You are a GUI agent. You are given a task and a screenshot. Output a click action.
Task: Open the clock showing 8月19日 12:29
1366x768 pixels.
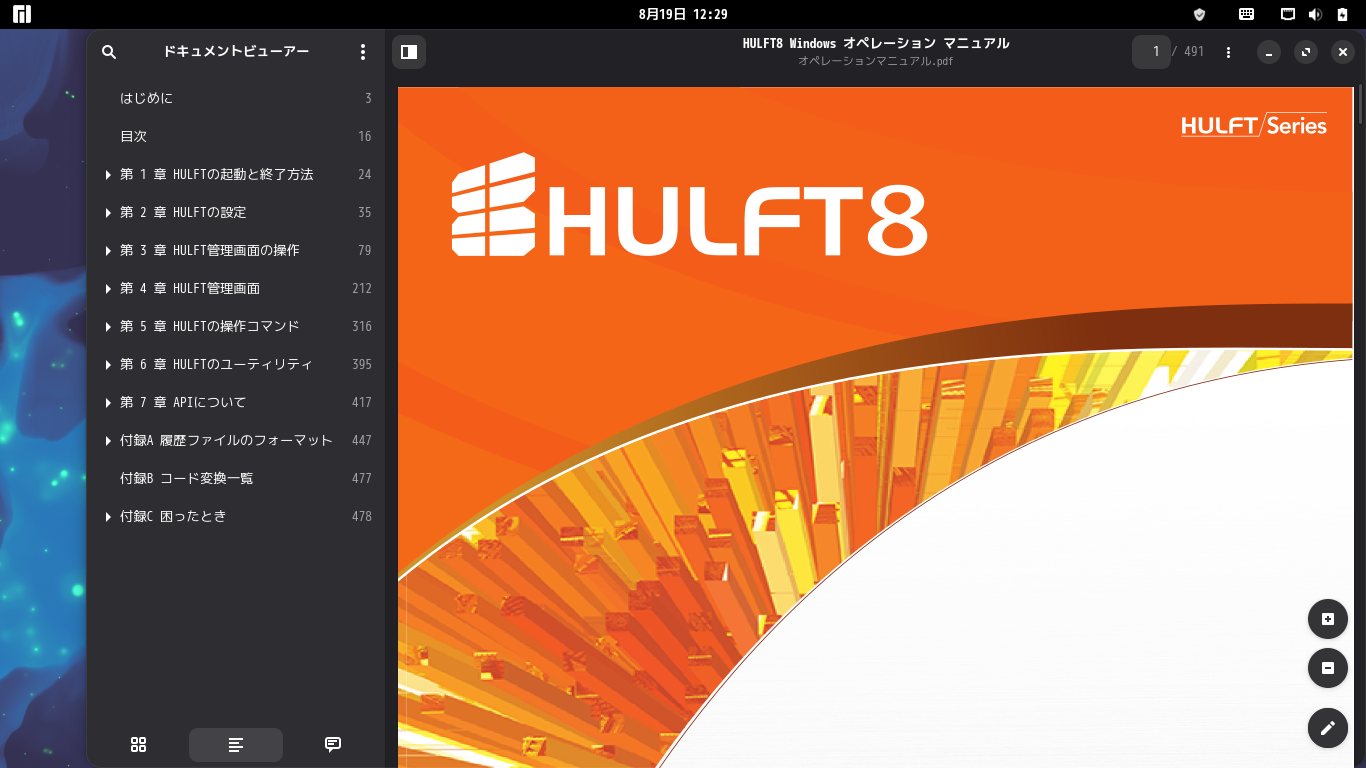(x=683, y=14)
